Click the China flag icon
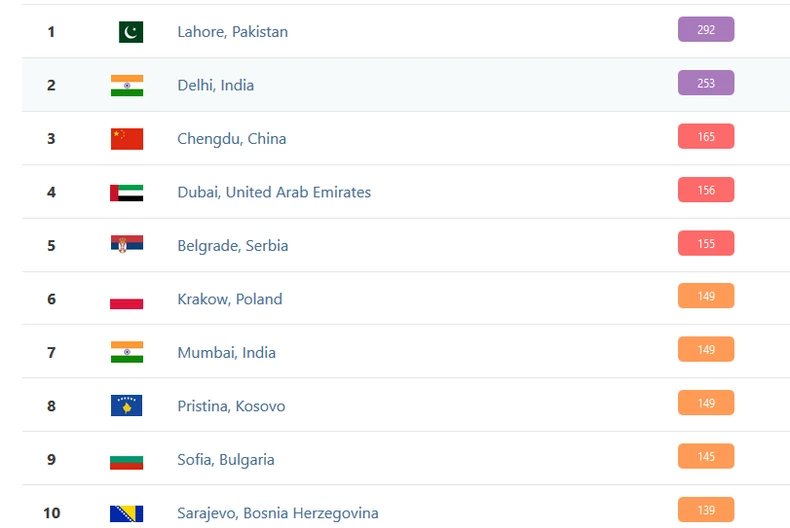This screenshot has width=790, height=528. (127, 139)
